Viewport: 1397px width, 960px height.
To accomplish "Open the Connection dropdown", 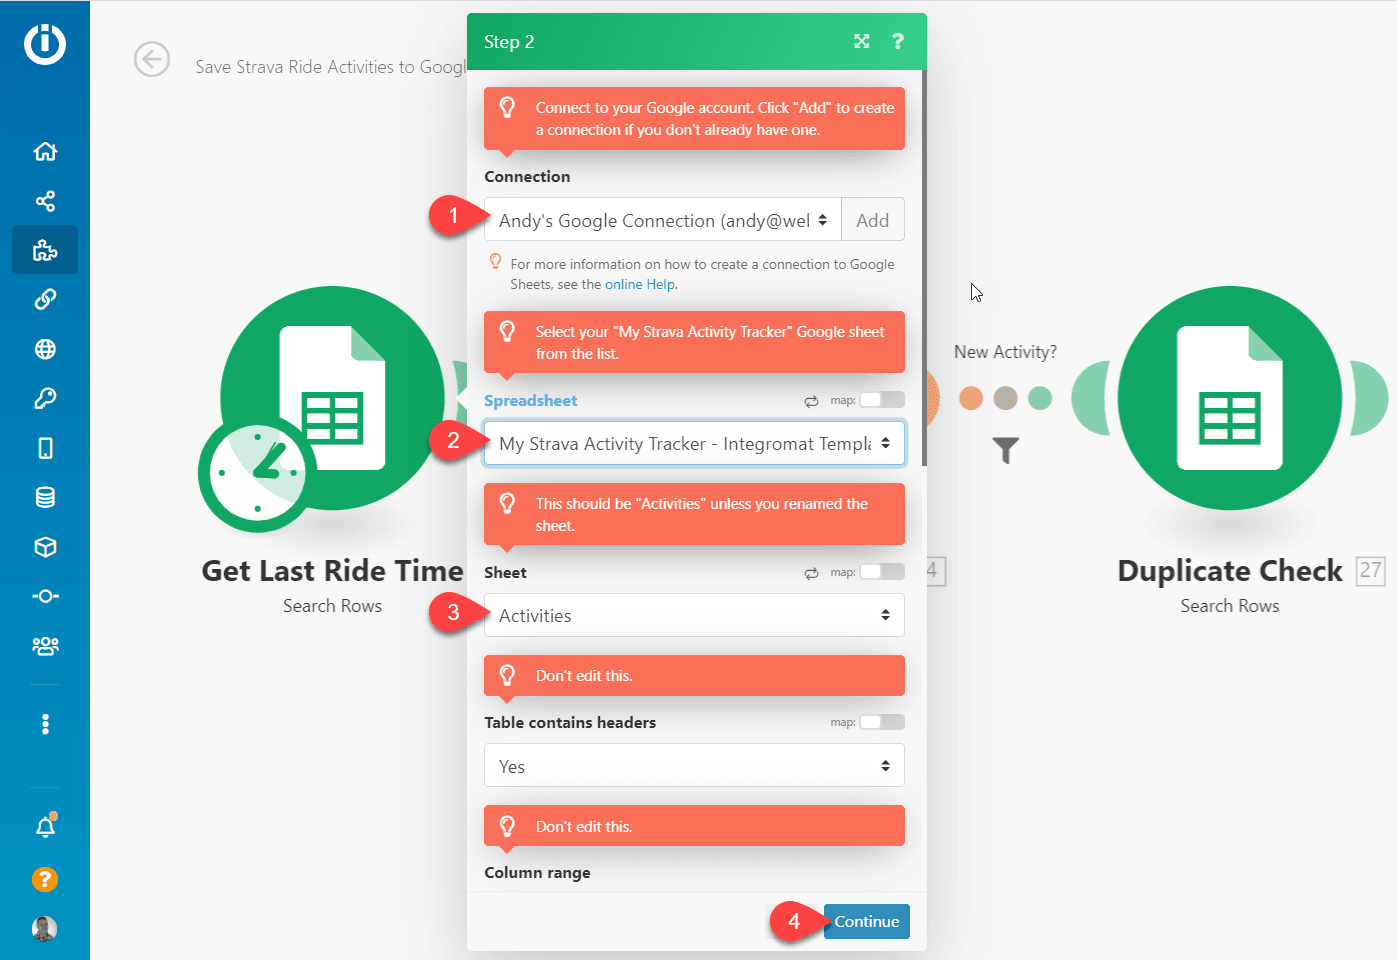I will point(663,220).
